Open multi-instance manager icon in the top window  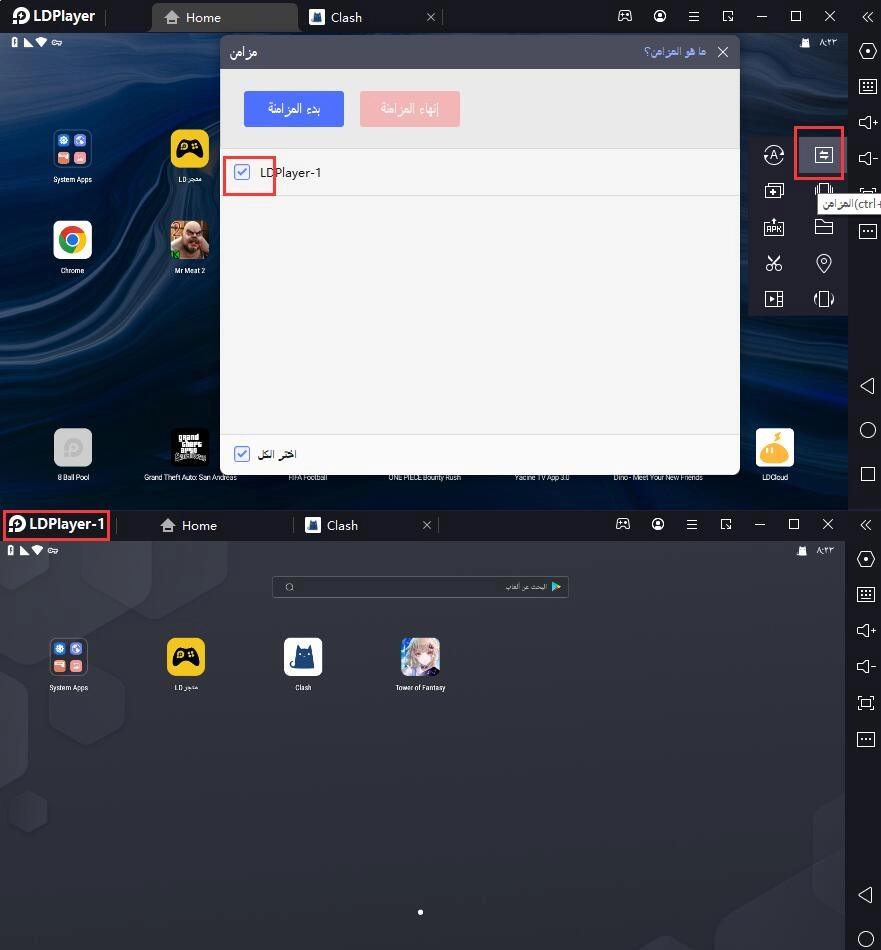[x=774, y=191]
